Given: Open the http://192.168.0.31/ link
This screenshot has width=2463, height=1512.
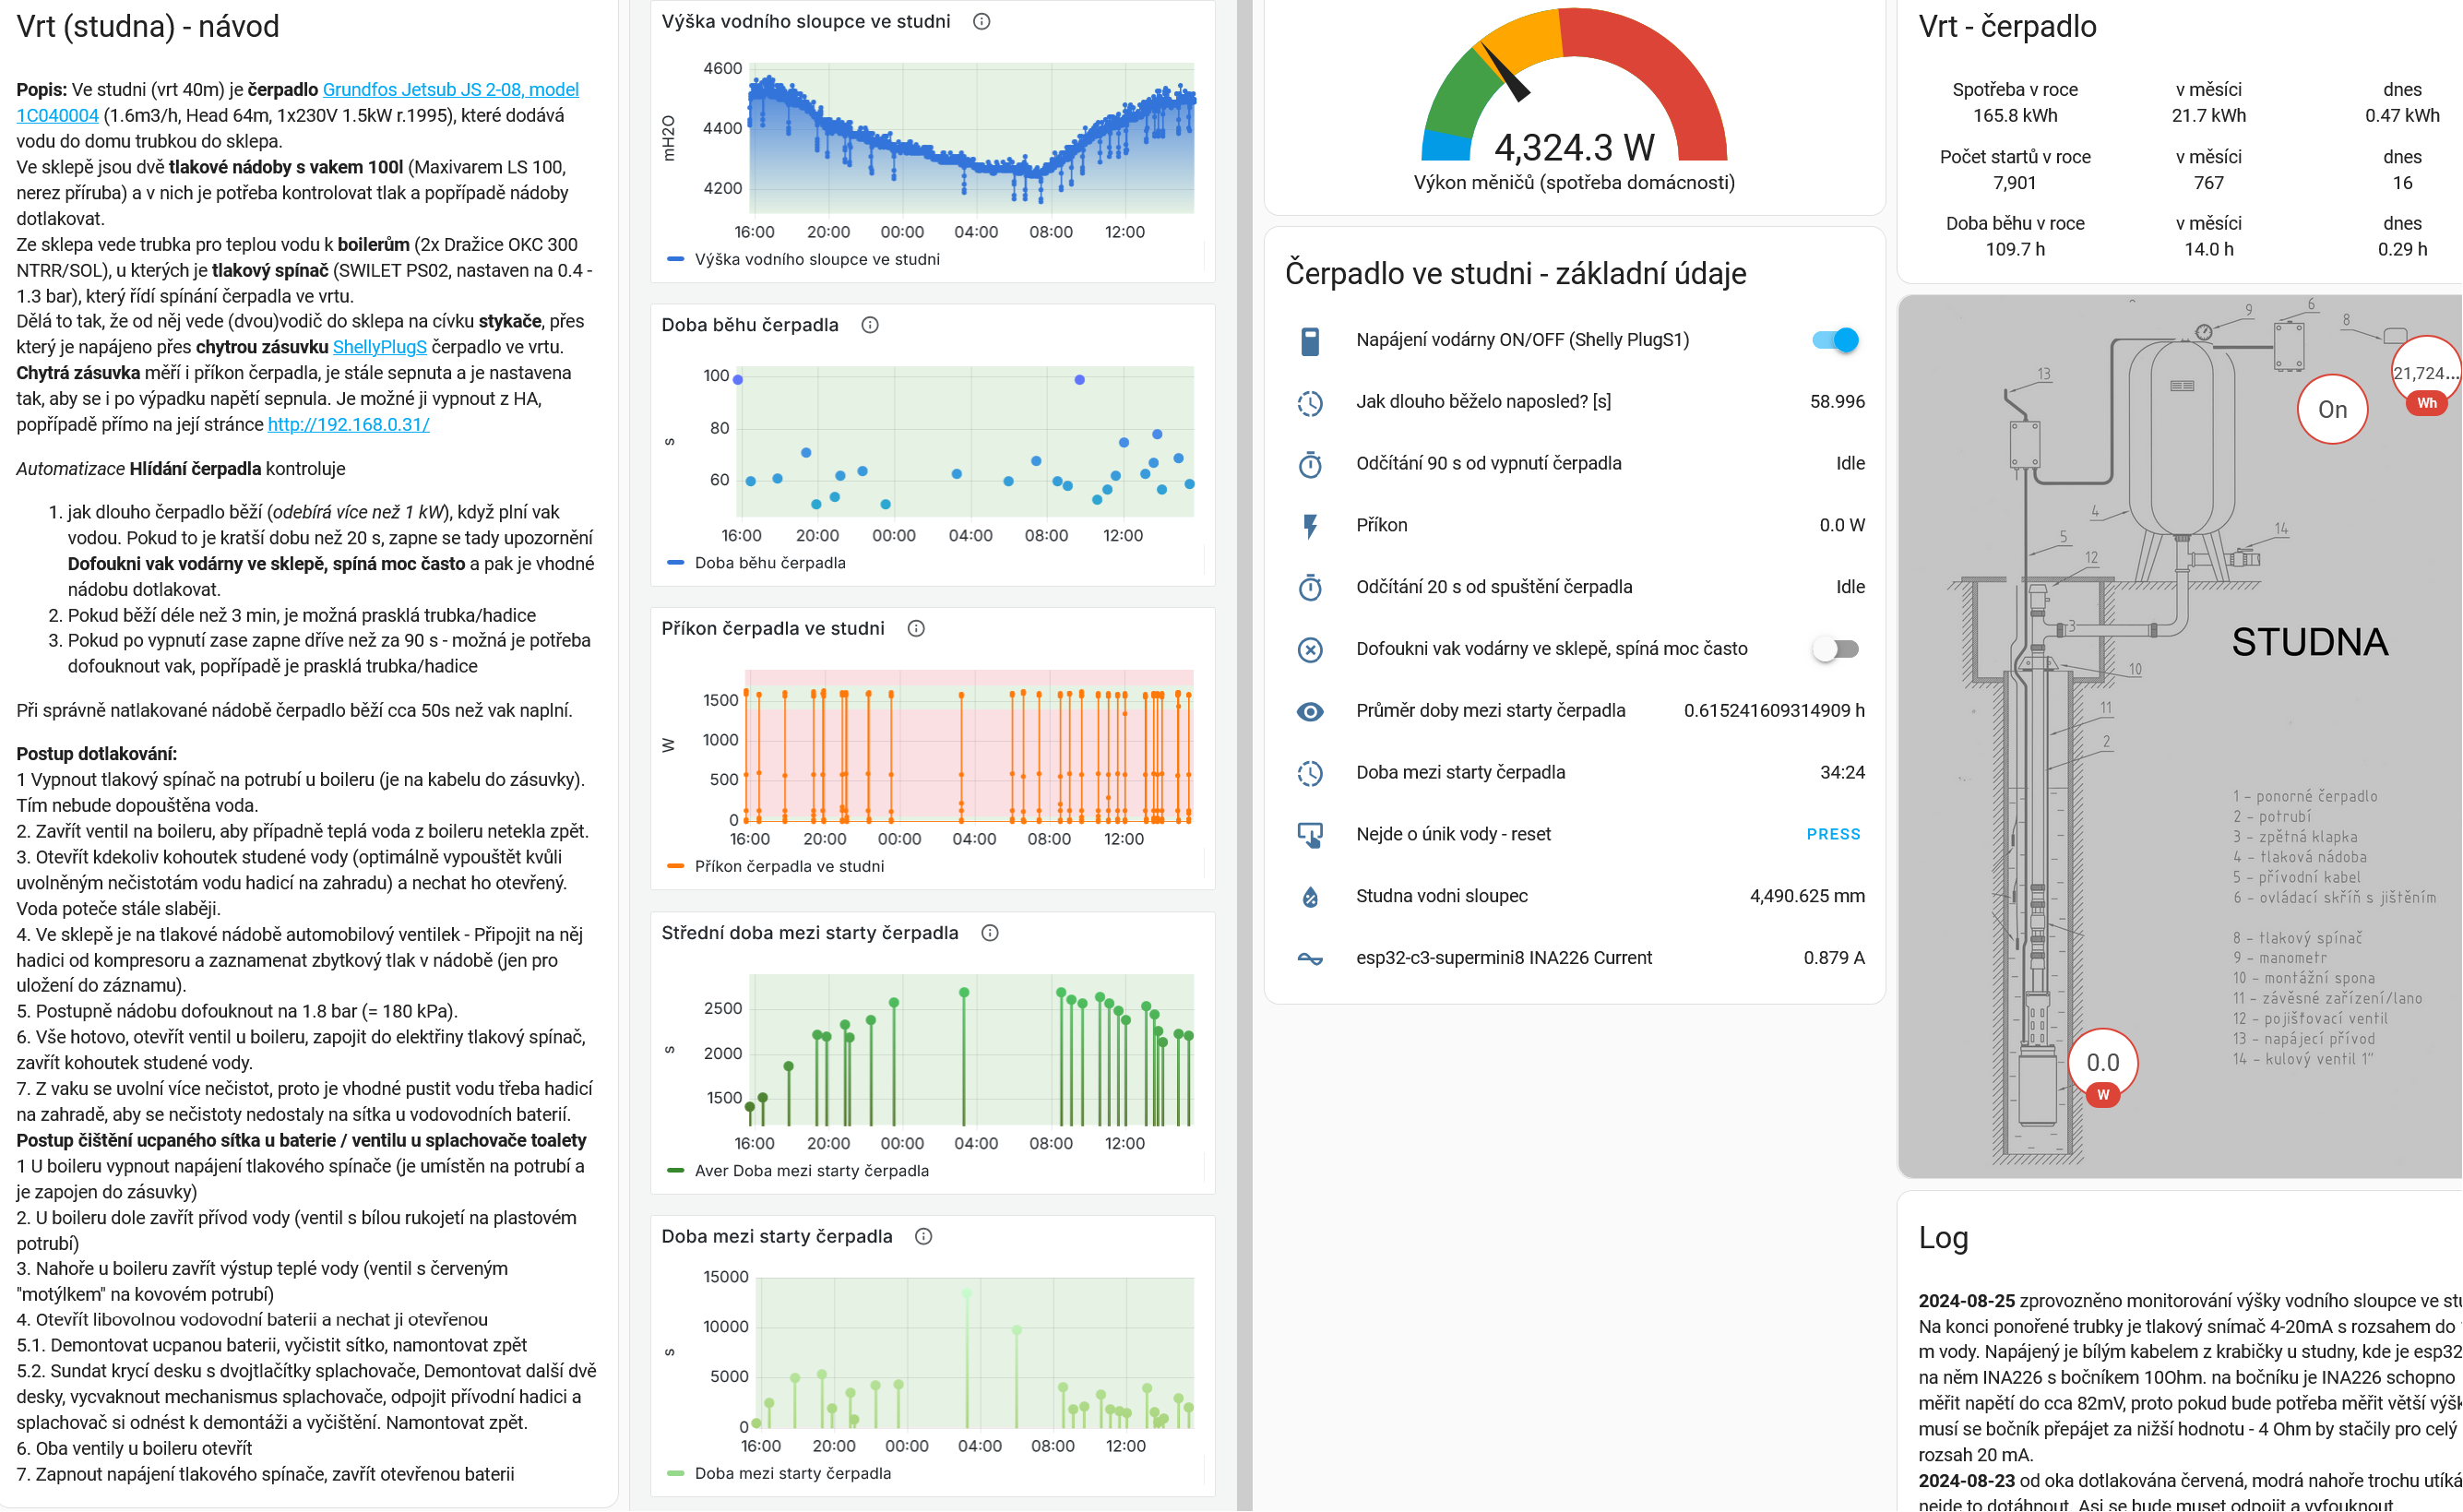Looking at the screenshot, I should point(348,424).
